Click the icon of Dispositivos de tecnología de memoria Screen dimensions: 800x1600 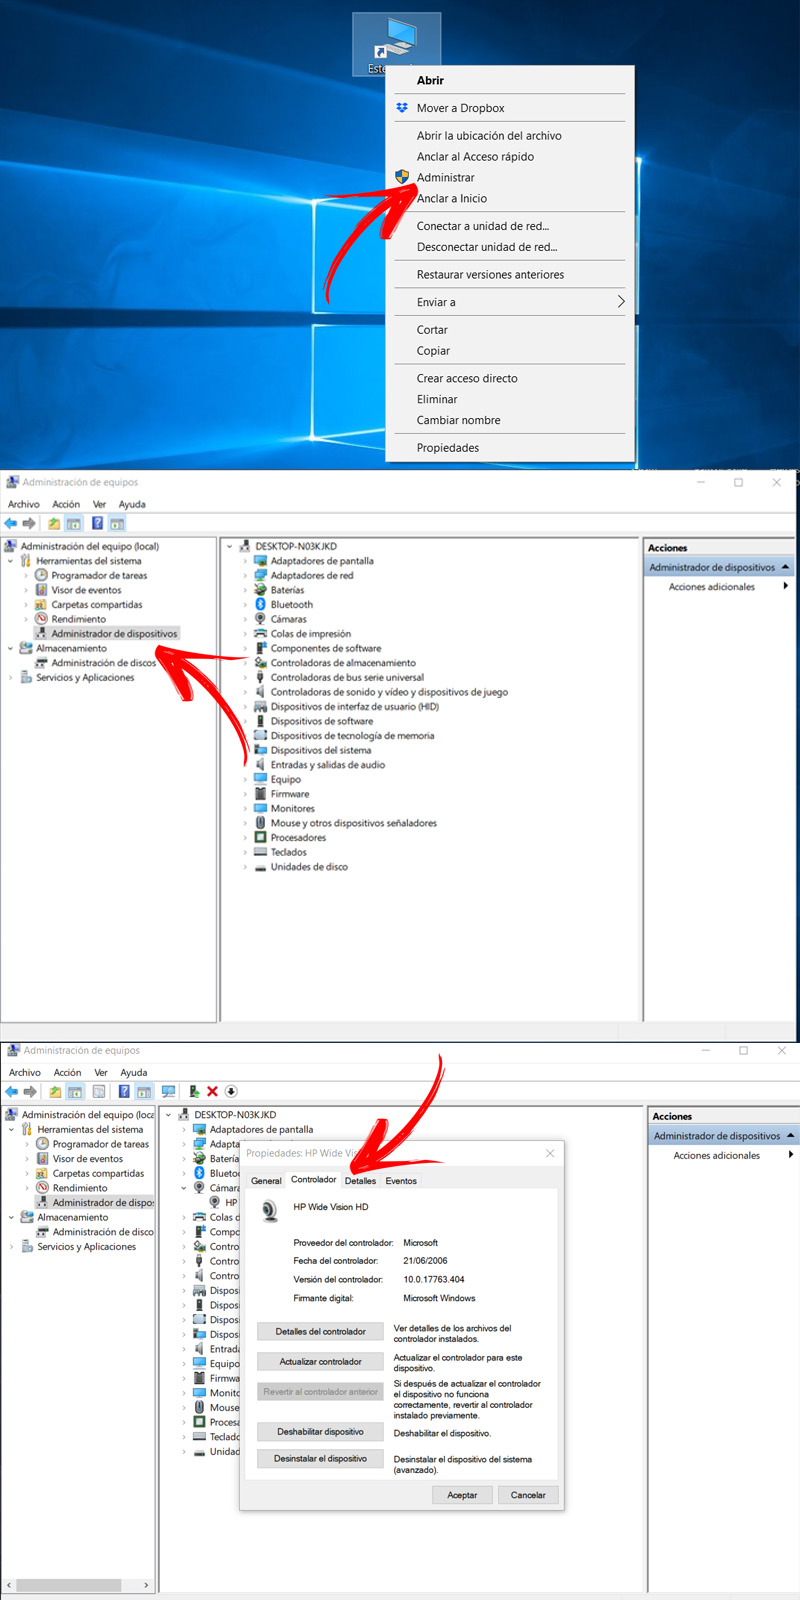pos(260,735)
